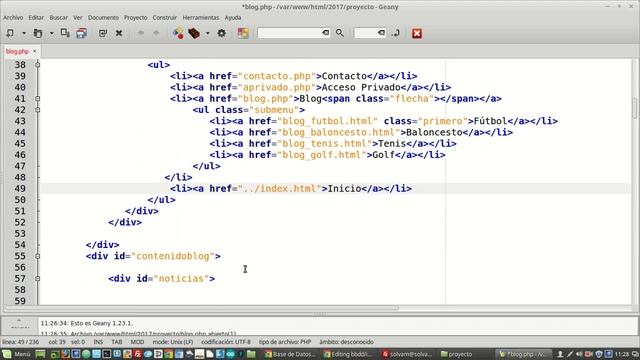The image size is (640, 360).
Task: Click the vertical scrollbar thumb of editor
Action: 635,108
